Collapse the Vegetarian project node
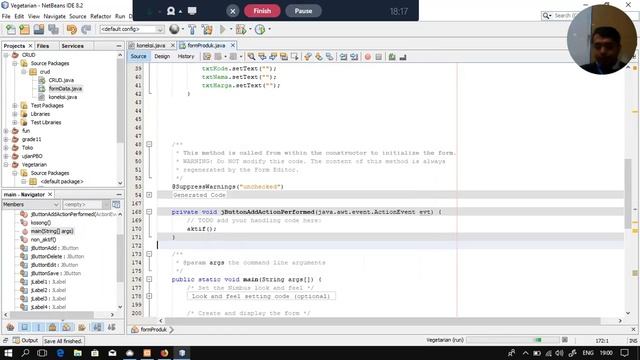The height and width of the screenshot is (360, 640). click(x=6, y=164)
